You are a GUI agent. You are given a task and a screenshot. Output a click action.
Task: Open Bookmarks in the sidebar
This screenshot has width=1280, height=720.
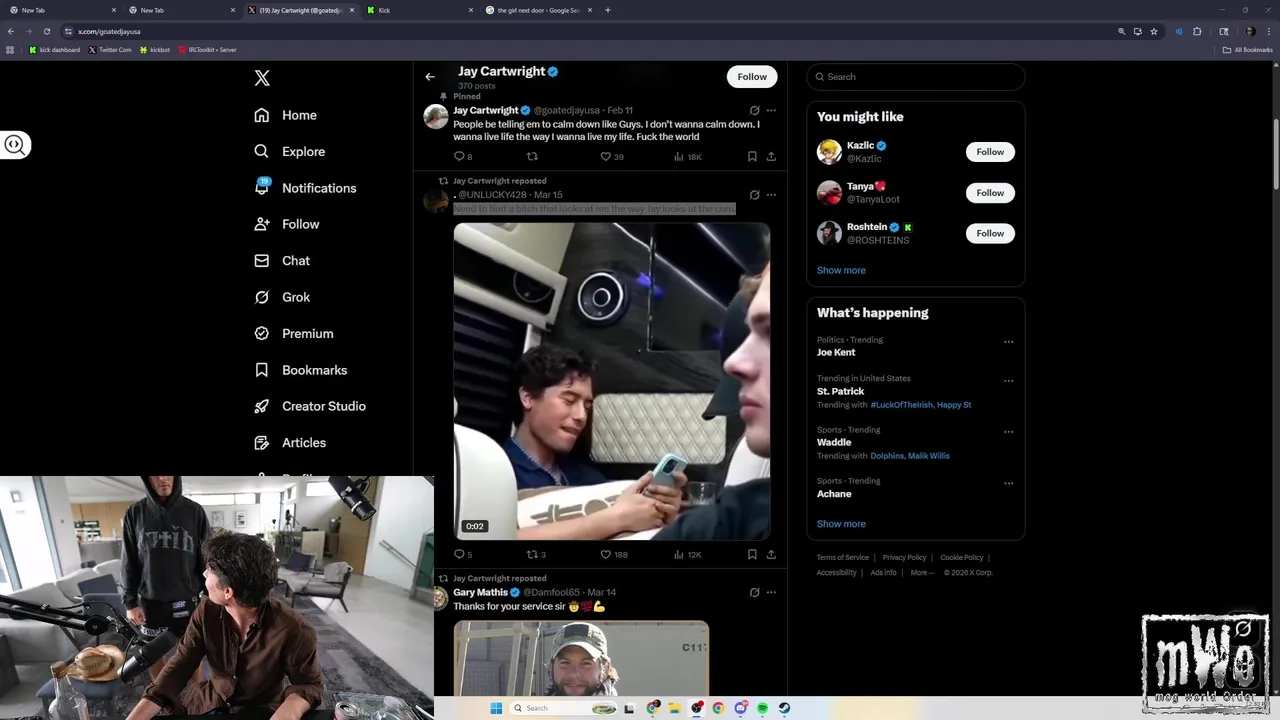[301, 370]
